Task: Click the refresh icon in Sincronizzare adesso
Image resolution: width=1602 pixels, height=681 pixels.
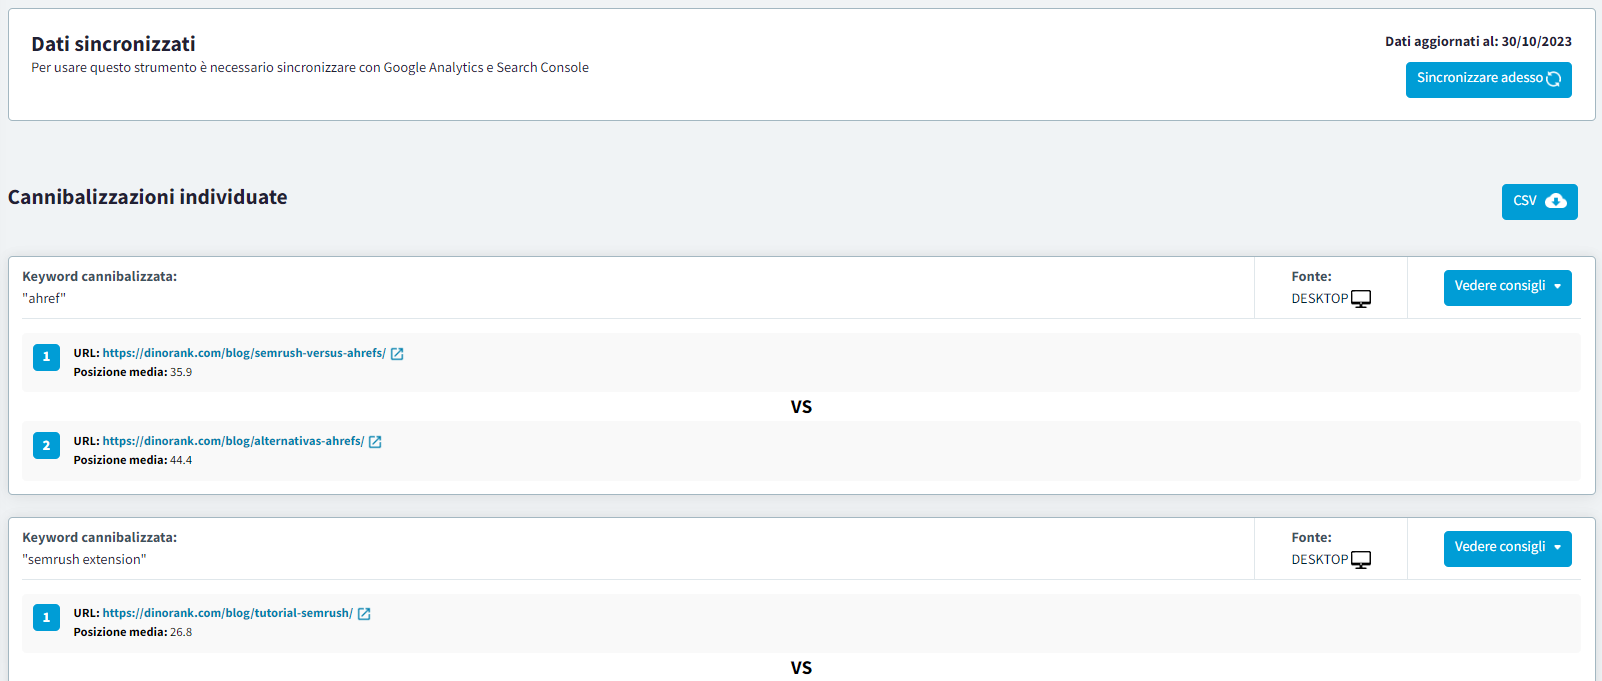Action: (x=1553, y=79)
